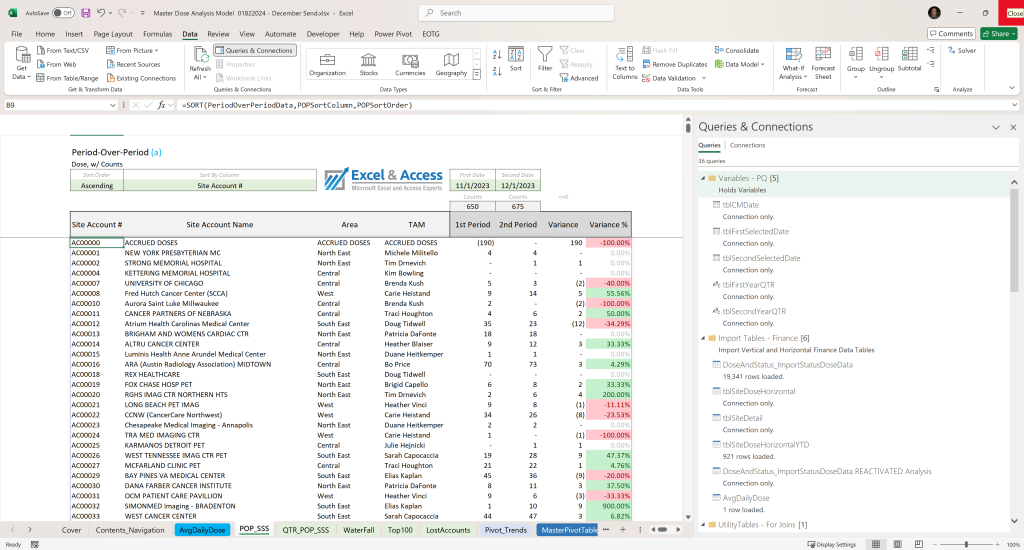Import data From Text/CSV
This screenshot has width=1024, height=550.
[x=63, y=50]
